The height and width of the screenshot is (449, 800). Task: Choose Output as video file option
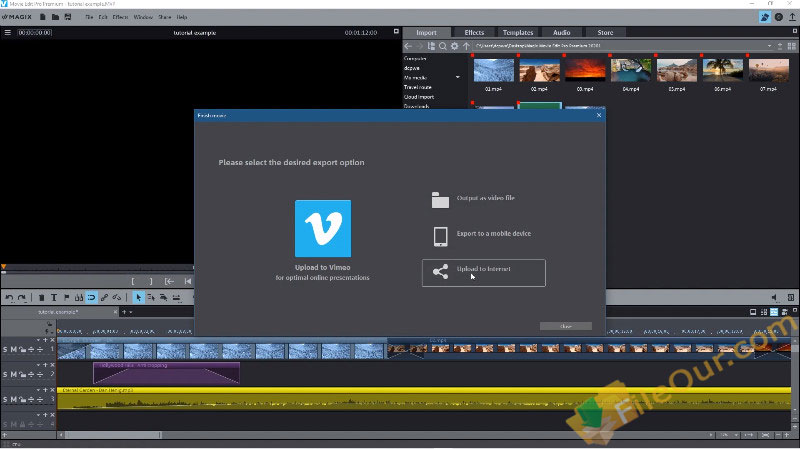point(483,199)
